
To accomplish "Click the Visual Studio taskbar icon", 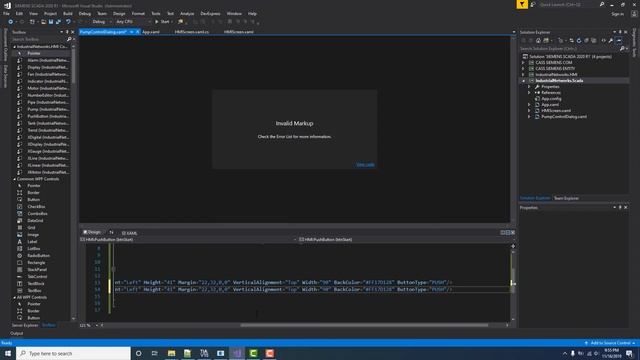I will [x=237, y=353].
